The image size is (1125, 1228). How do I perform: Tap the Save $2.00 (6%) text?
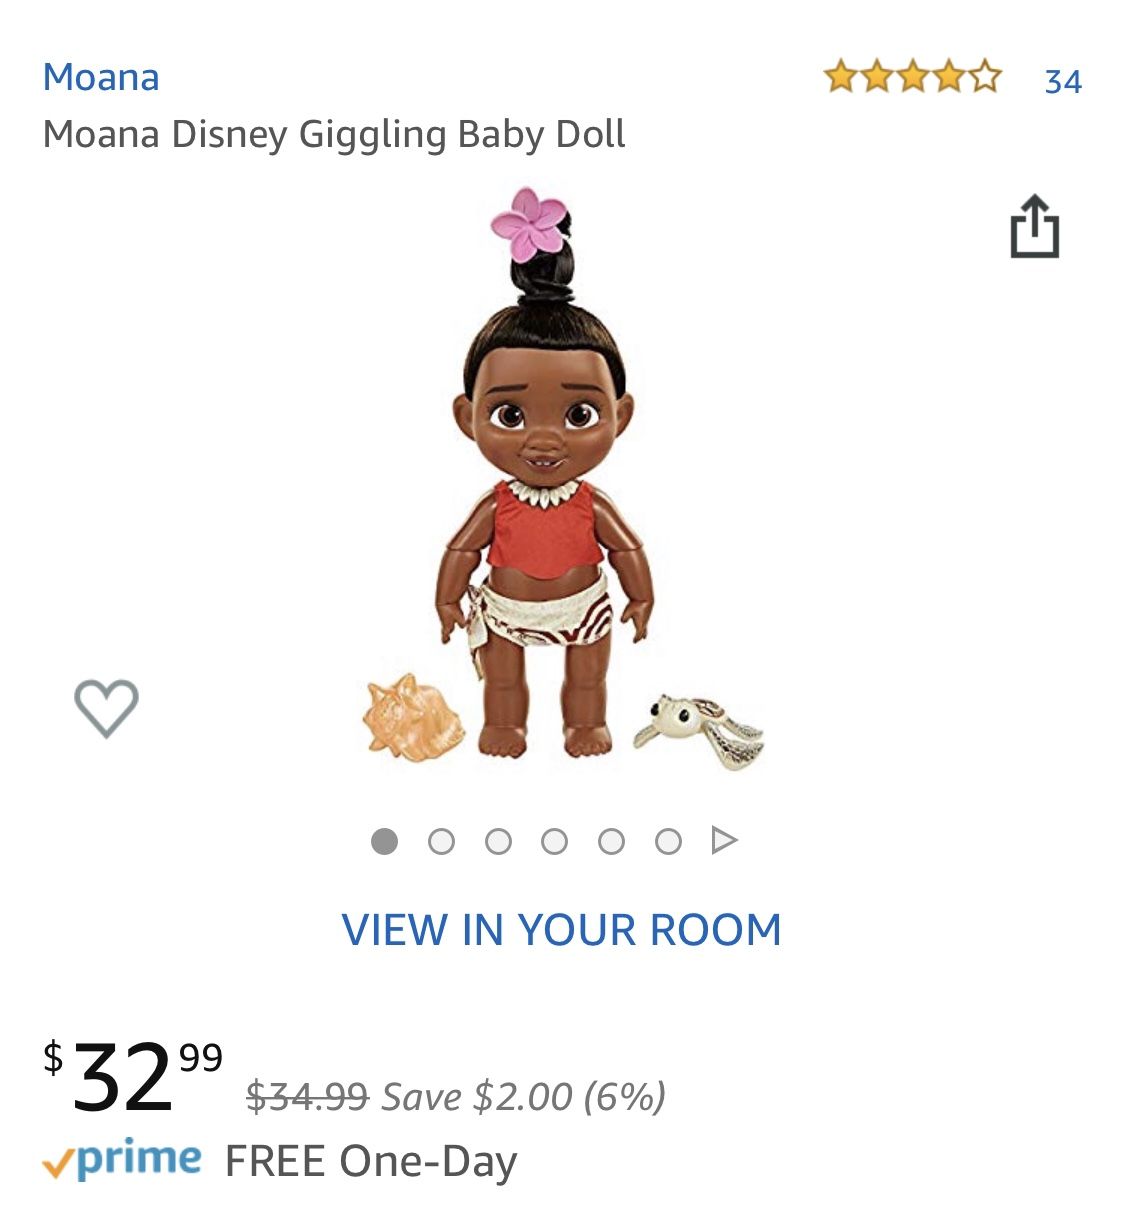click(x=523, y=1097)
